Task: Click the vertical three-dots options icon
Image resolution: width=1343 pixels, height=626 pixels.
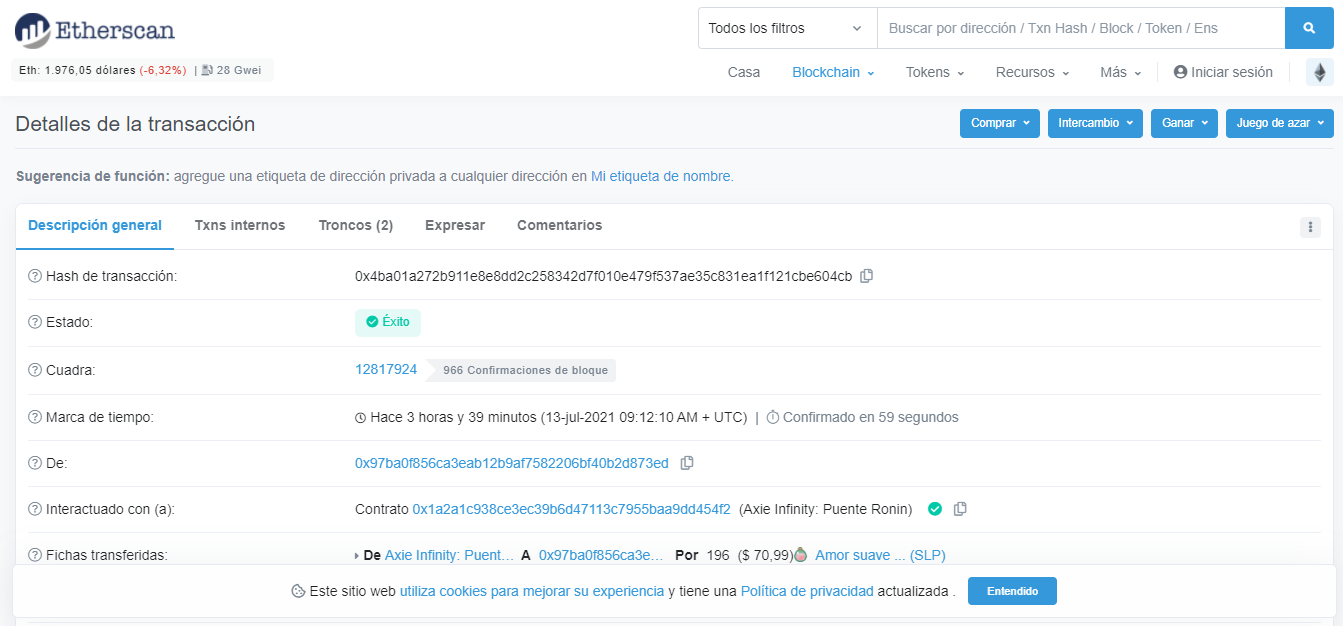Action: pyautogui.click(x=1310, y=227)
